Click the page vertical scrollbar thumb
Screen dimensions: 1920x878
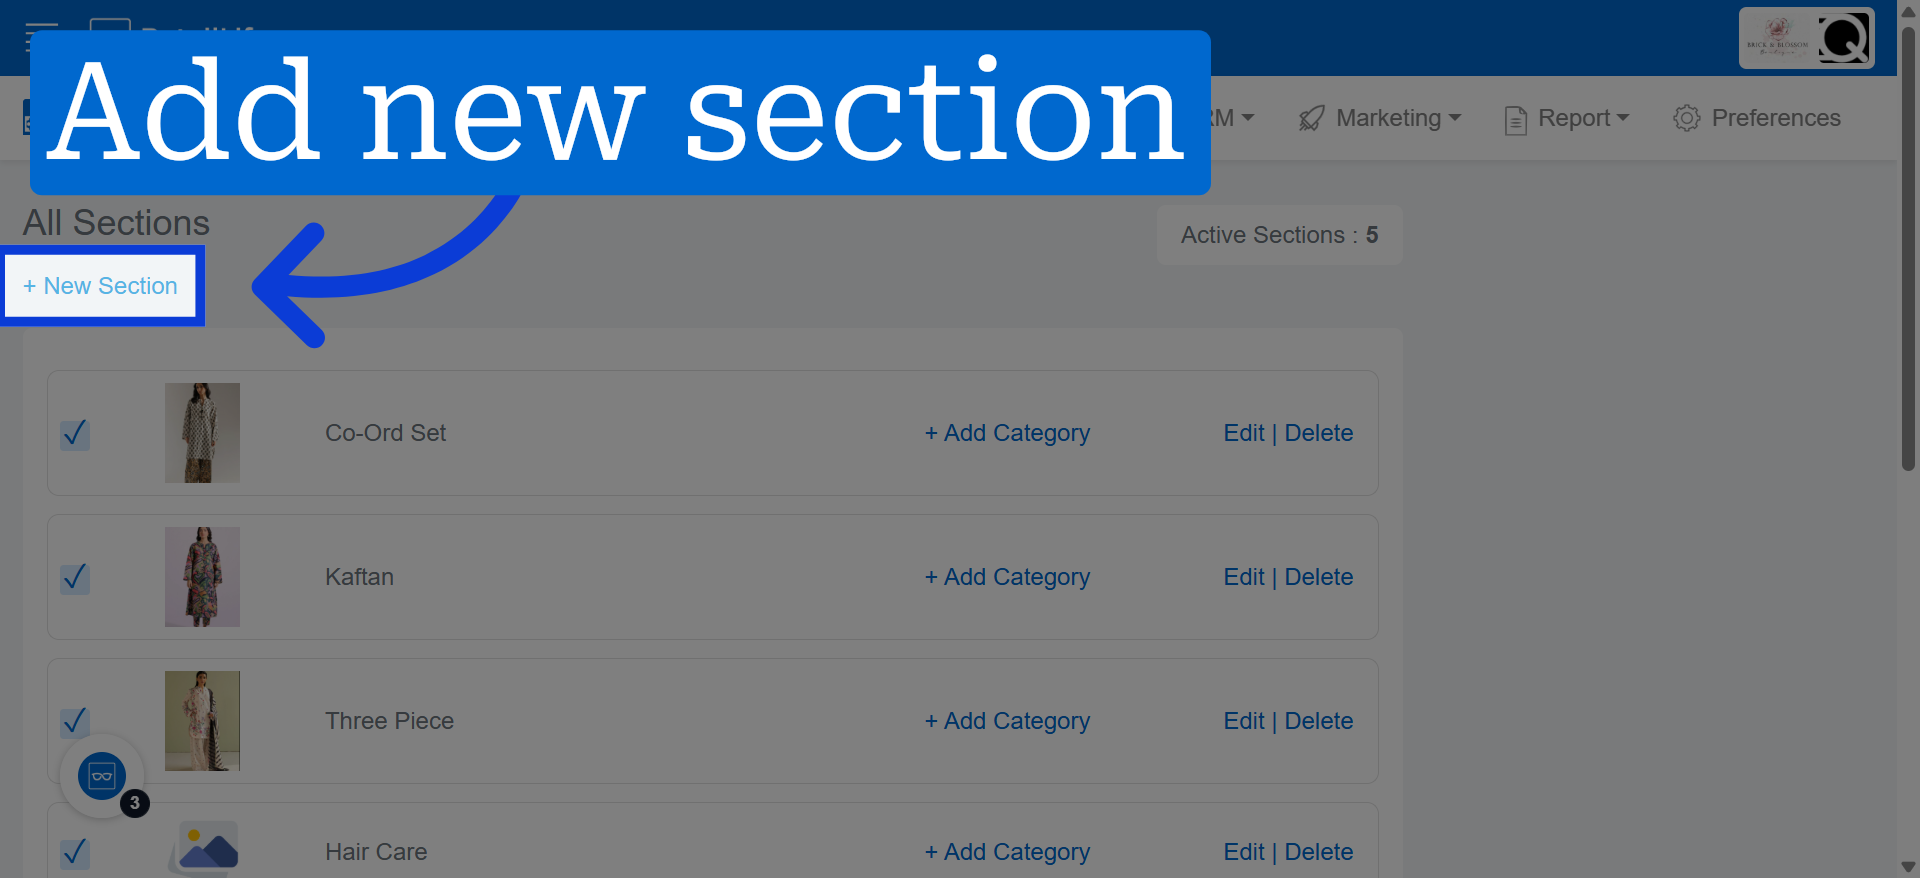click(x=1908, y=250)
